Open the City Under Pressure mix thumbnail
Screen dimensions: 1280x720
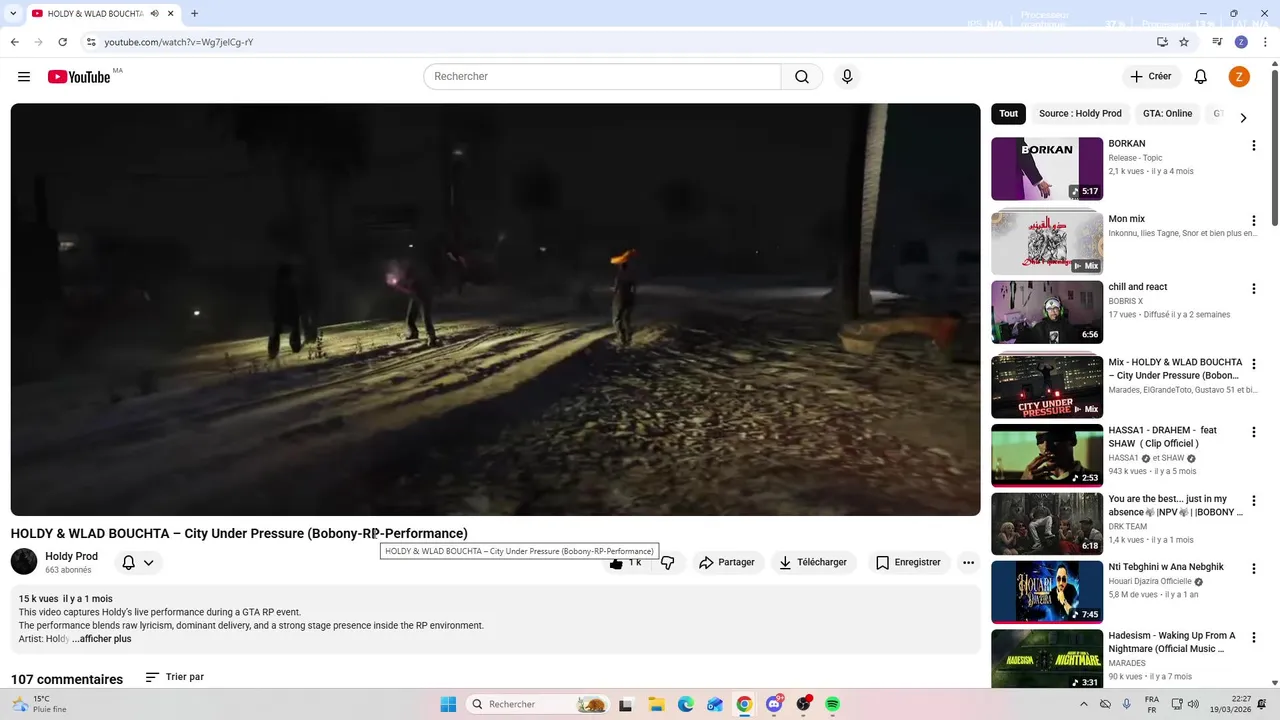coord(1047,387)
